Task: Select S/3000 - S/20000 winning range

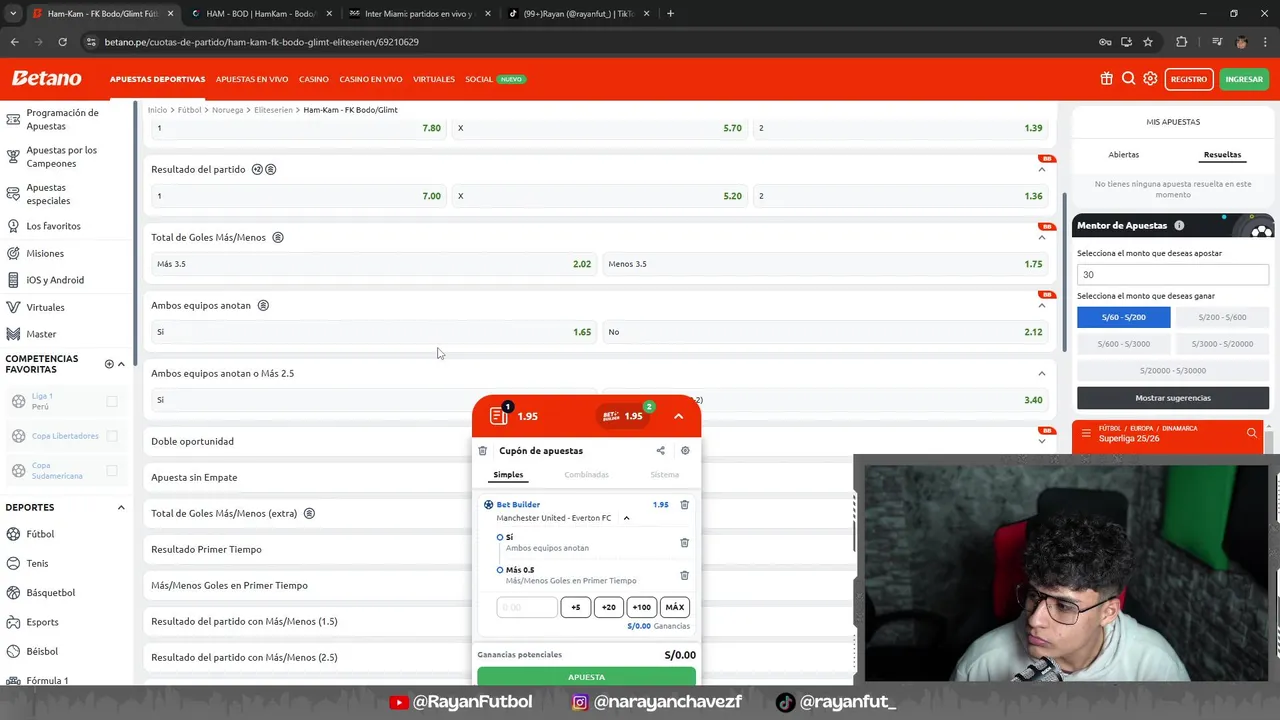Action: (1223, 344)
